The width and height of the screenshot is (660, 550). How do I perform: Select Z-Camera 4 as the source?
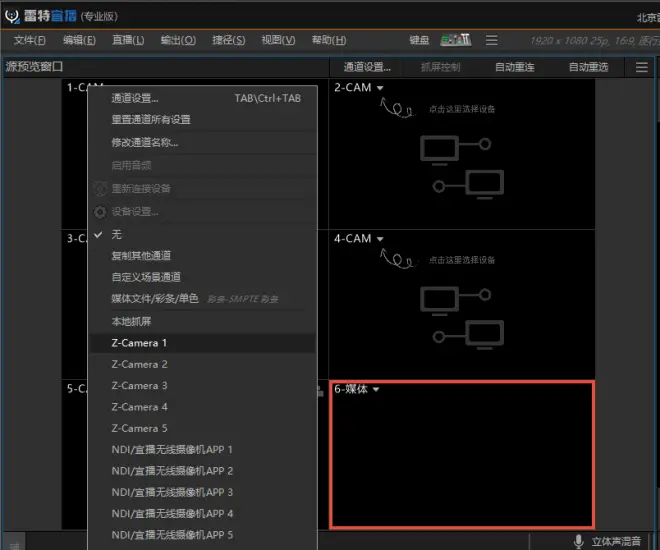point(203,407)
